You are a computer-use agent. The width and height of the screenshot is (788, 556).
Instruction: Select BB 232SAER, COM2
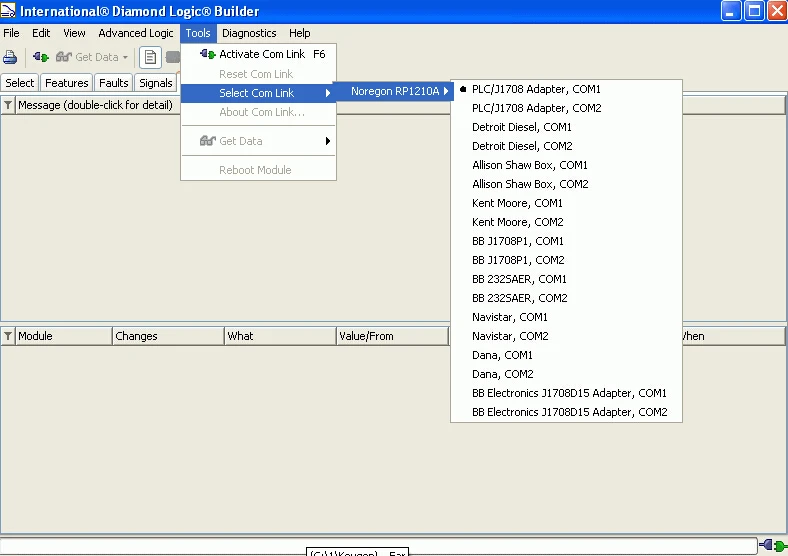click(x=566, y=298)
